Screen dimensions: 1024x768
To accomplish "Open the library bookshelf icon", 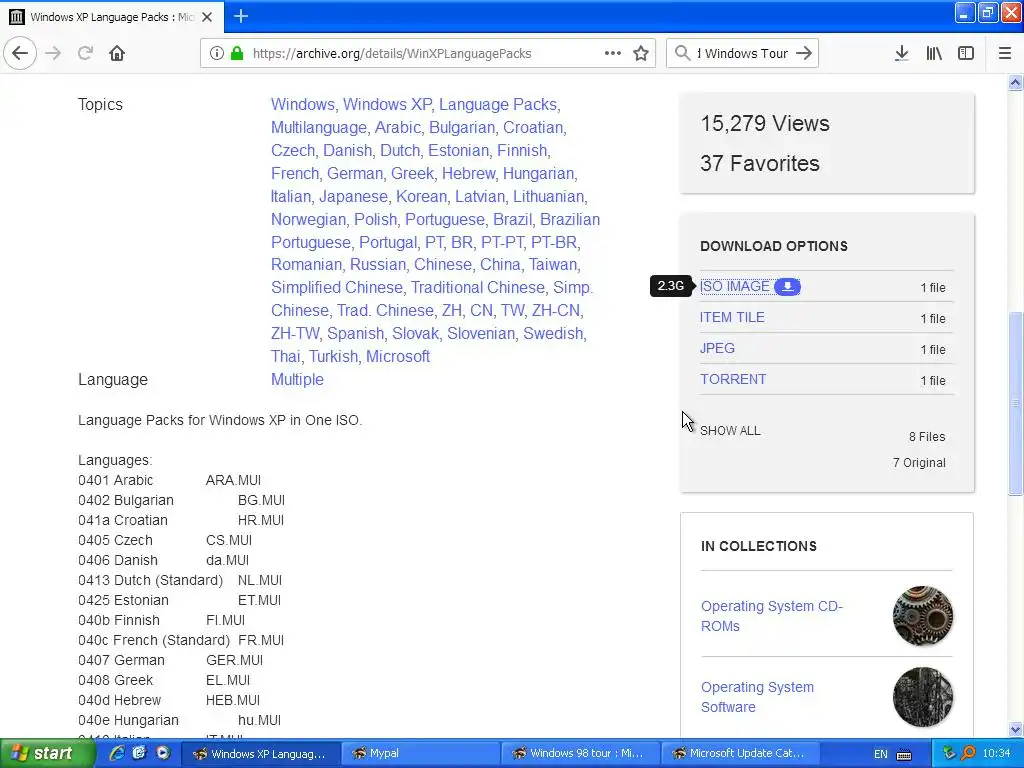I will (x=934, y=54).
